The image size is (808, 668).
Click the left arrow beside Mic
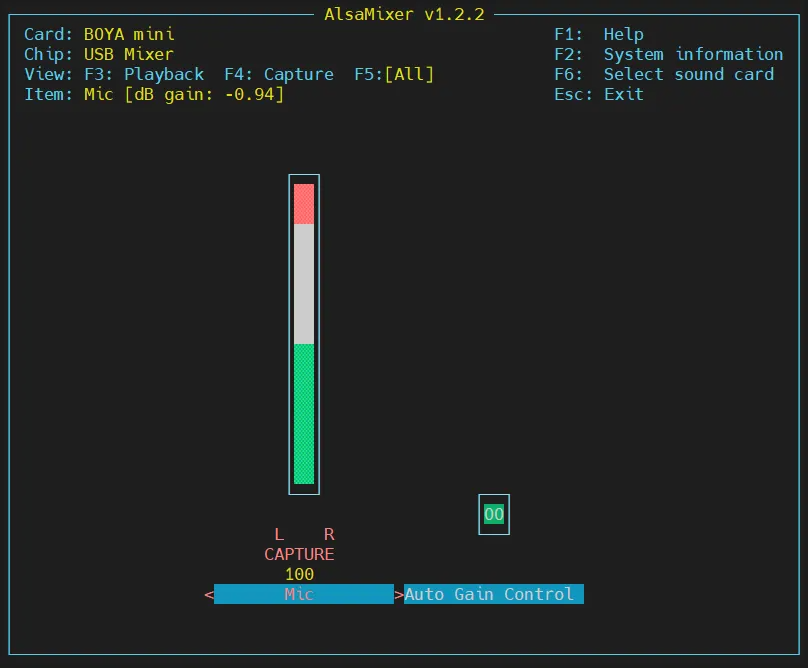point(209,594)
